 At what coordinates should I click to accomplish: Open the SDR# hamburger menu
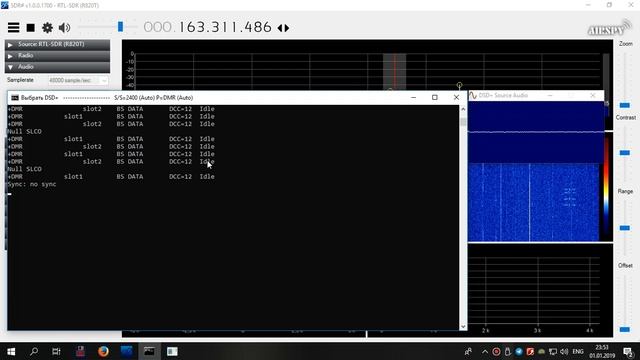(13, 28)
